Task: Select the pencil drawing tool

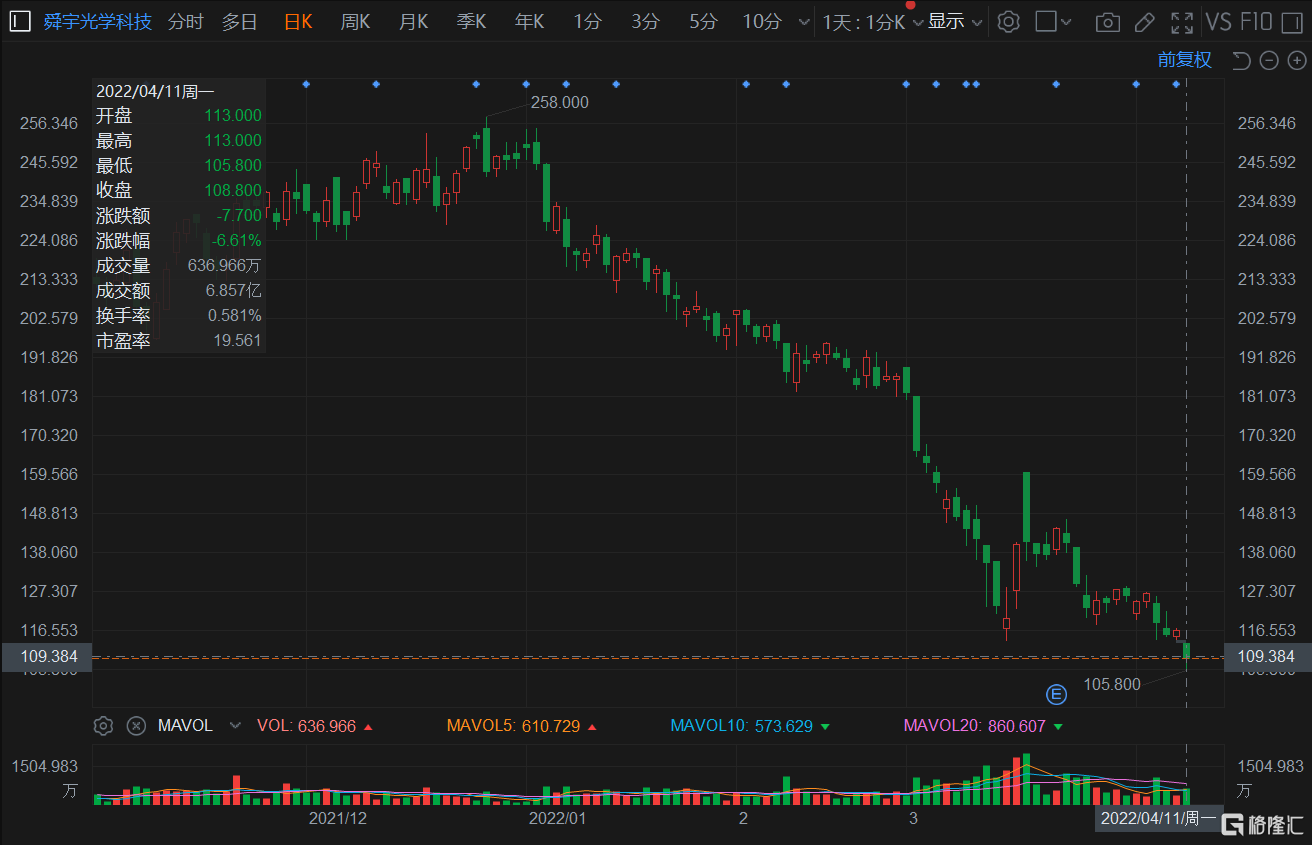Action: [x=1145, y=22]
